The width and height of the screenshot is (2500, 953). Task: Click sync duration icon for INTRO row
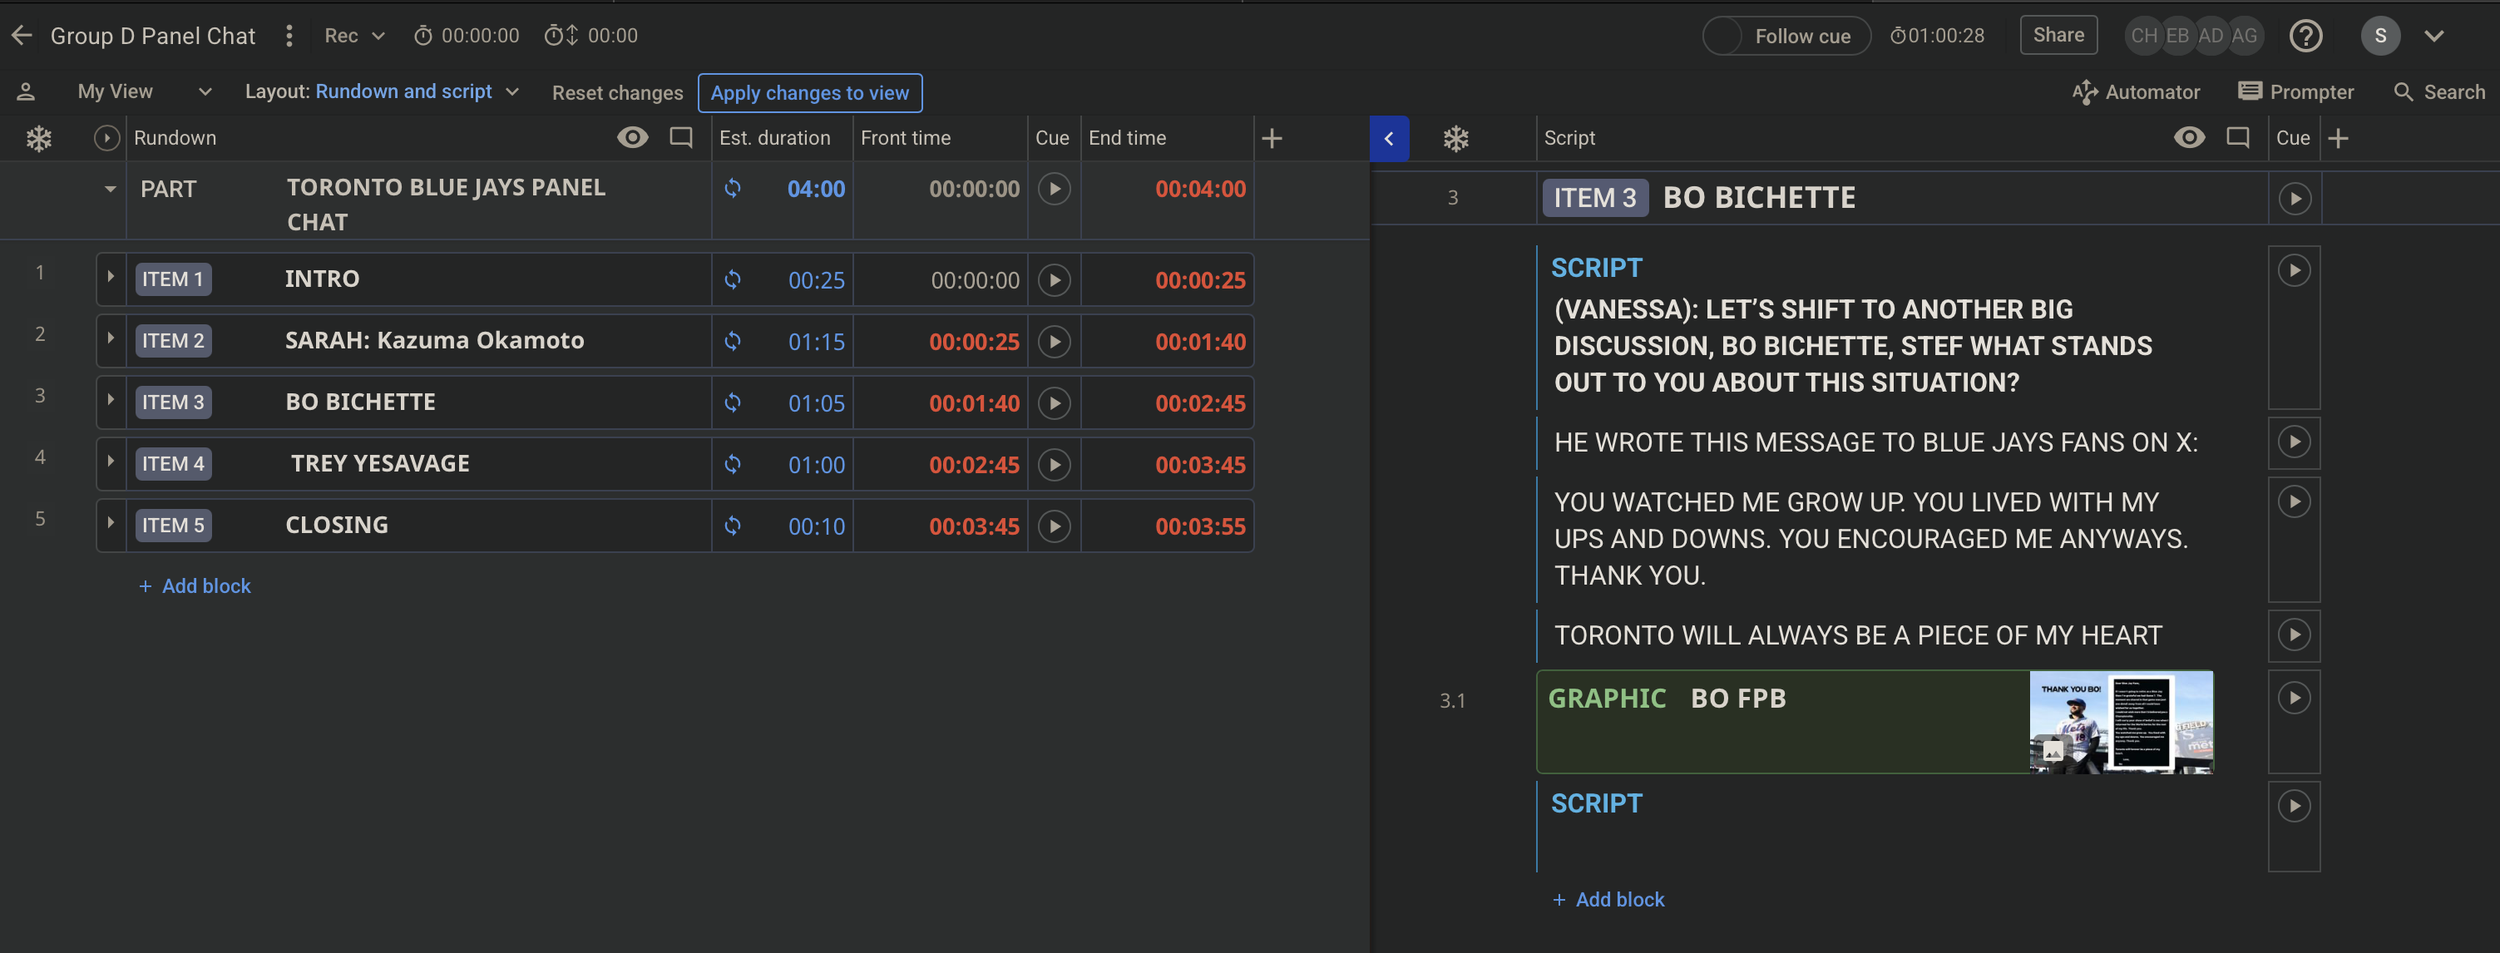click(x=733, y=280)
